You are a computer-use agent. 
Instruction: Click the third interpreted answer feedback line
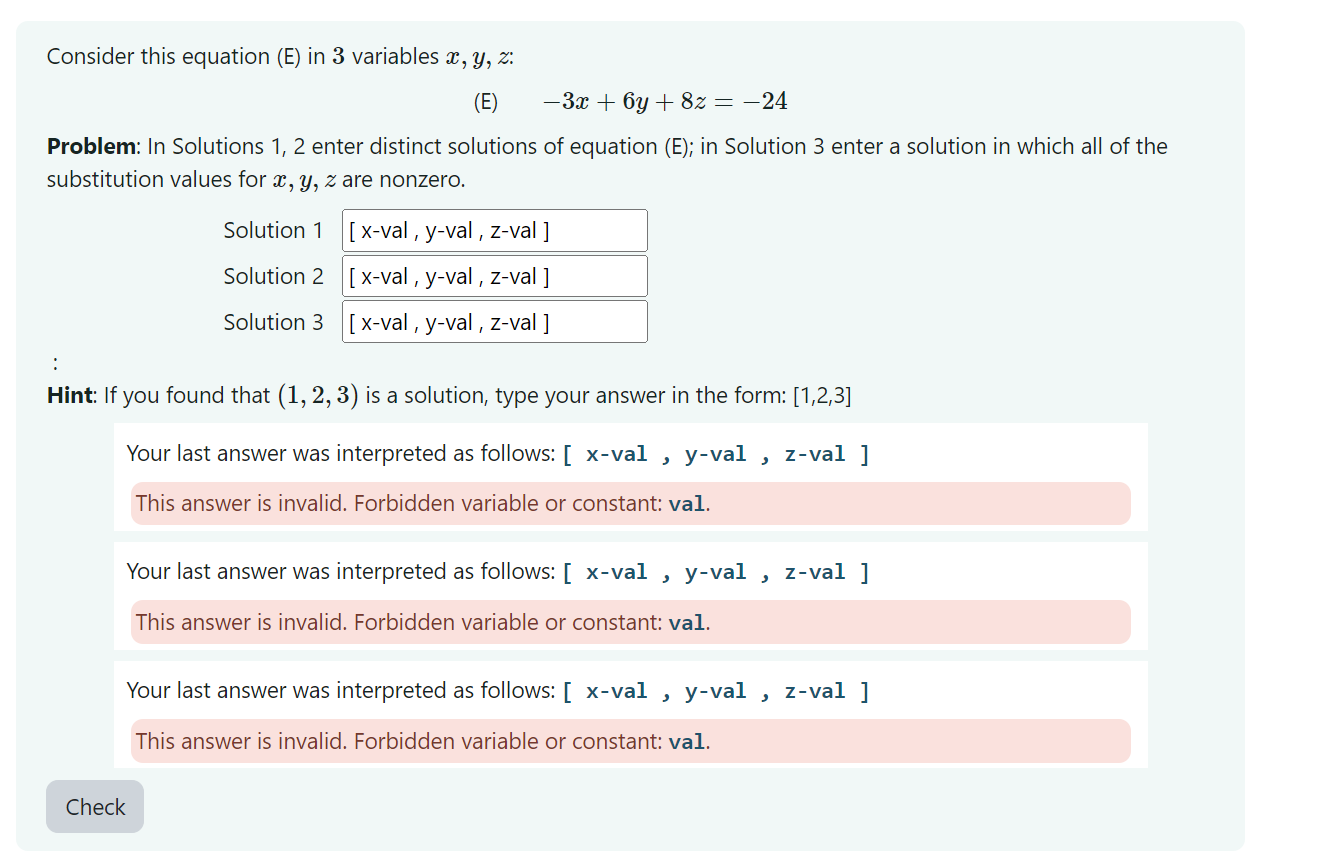pyautogui.click(x=497, y=690)
